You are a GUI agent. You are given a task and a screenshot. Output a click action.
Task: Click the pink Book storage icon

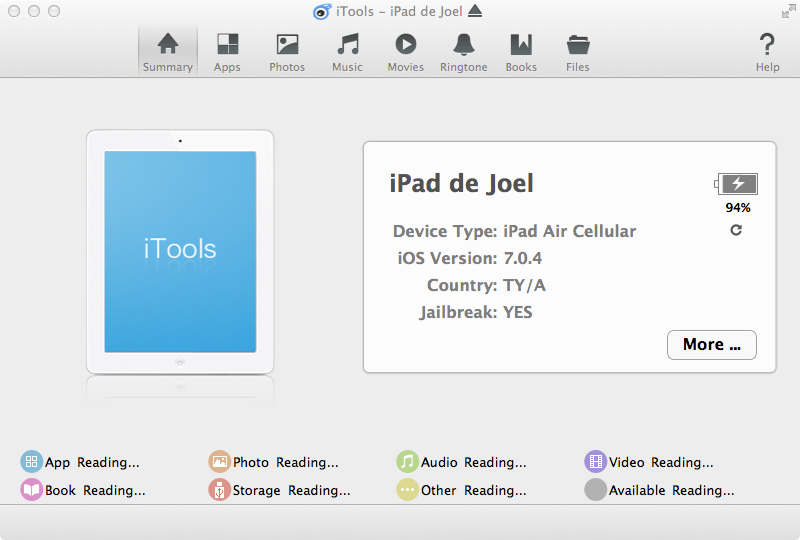[x=31, y=489]
